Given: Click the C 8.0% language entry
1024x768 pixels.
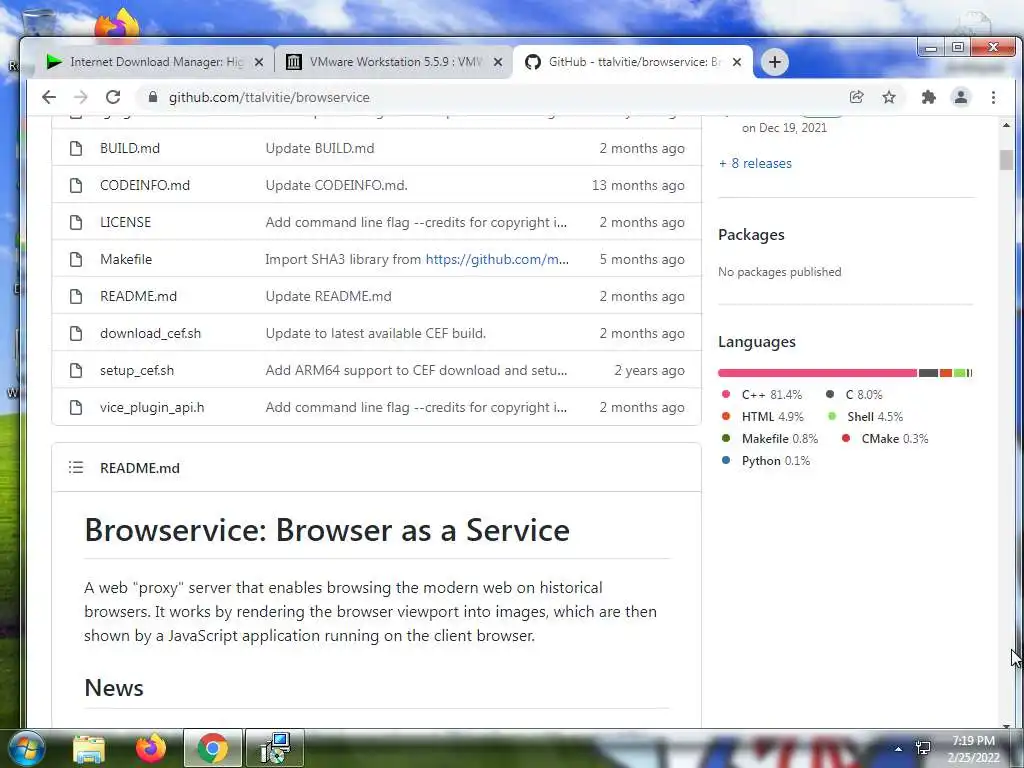Looking at the screenshot, I should click(x=854, y=394).
